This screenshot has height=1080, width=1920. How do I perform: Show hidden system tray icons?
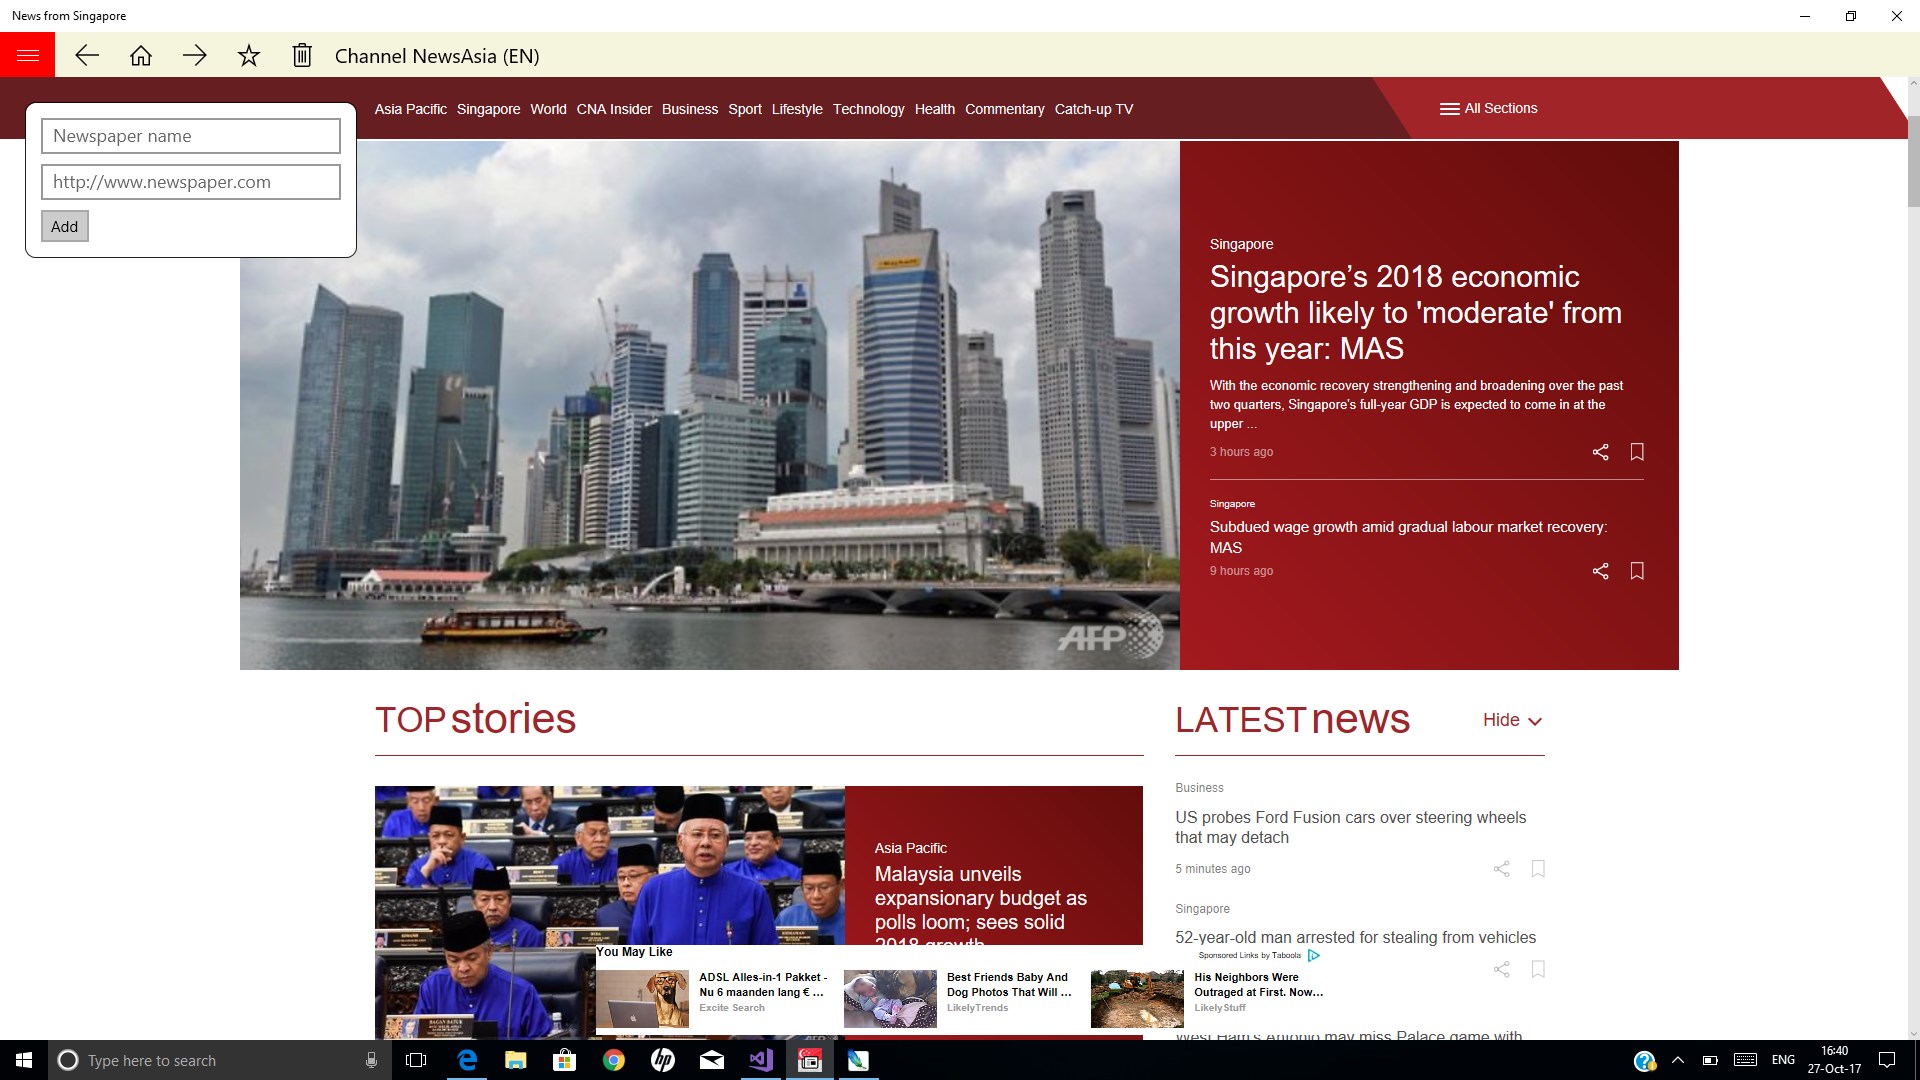click(x=1678, y=1060)
